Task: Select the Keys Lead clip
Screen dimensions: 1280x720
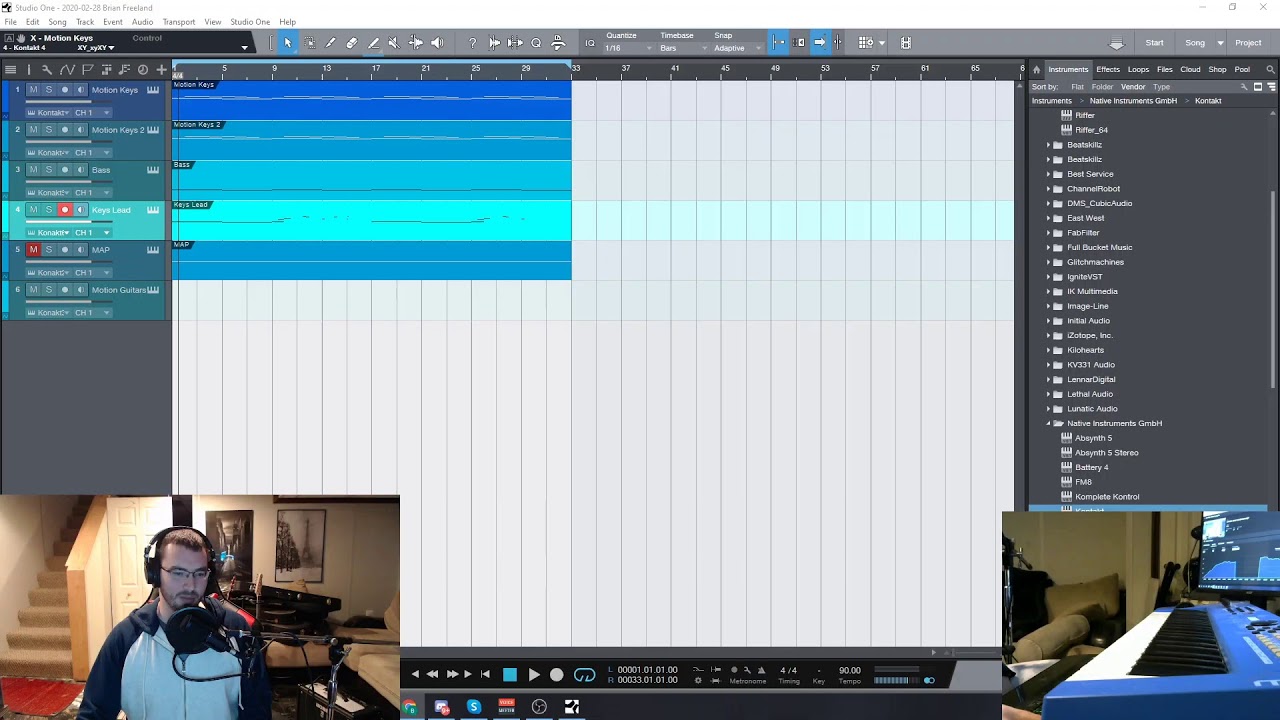Action: coord(371,220)
